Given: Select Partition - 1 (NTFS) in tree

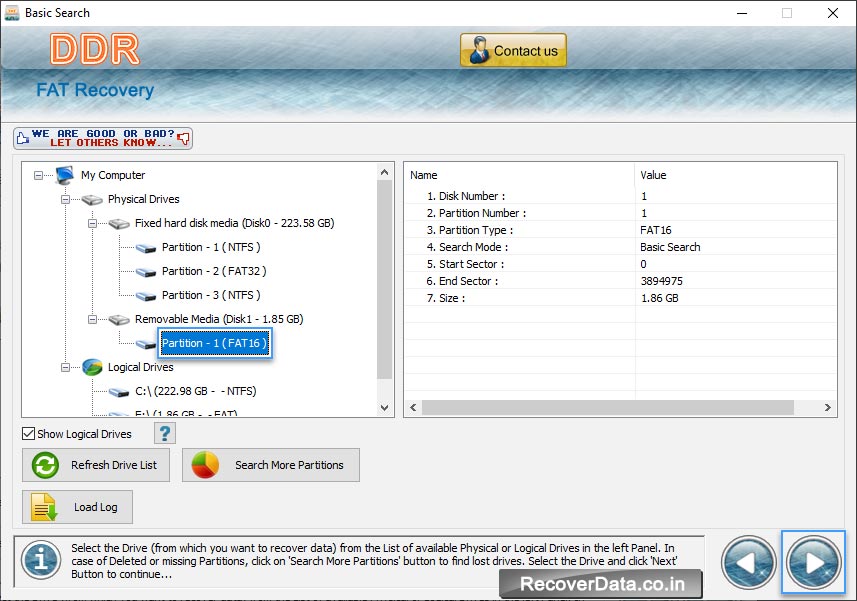Looking at the screenshot, I should click(x=211, y=247).
